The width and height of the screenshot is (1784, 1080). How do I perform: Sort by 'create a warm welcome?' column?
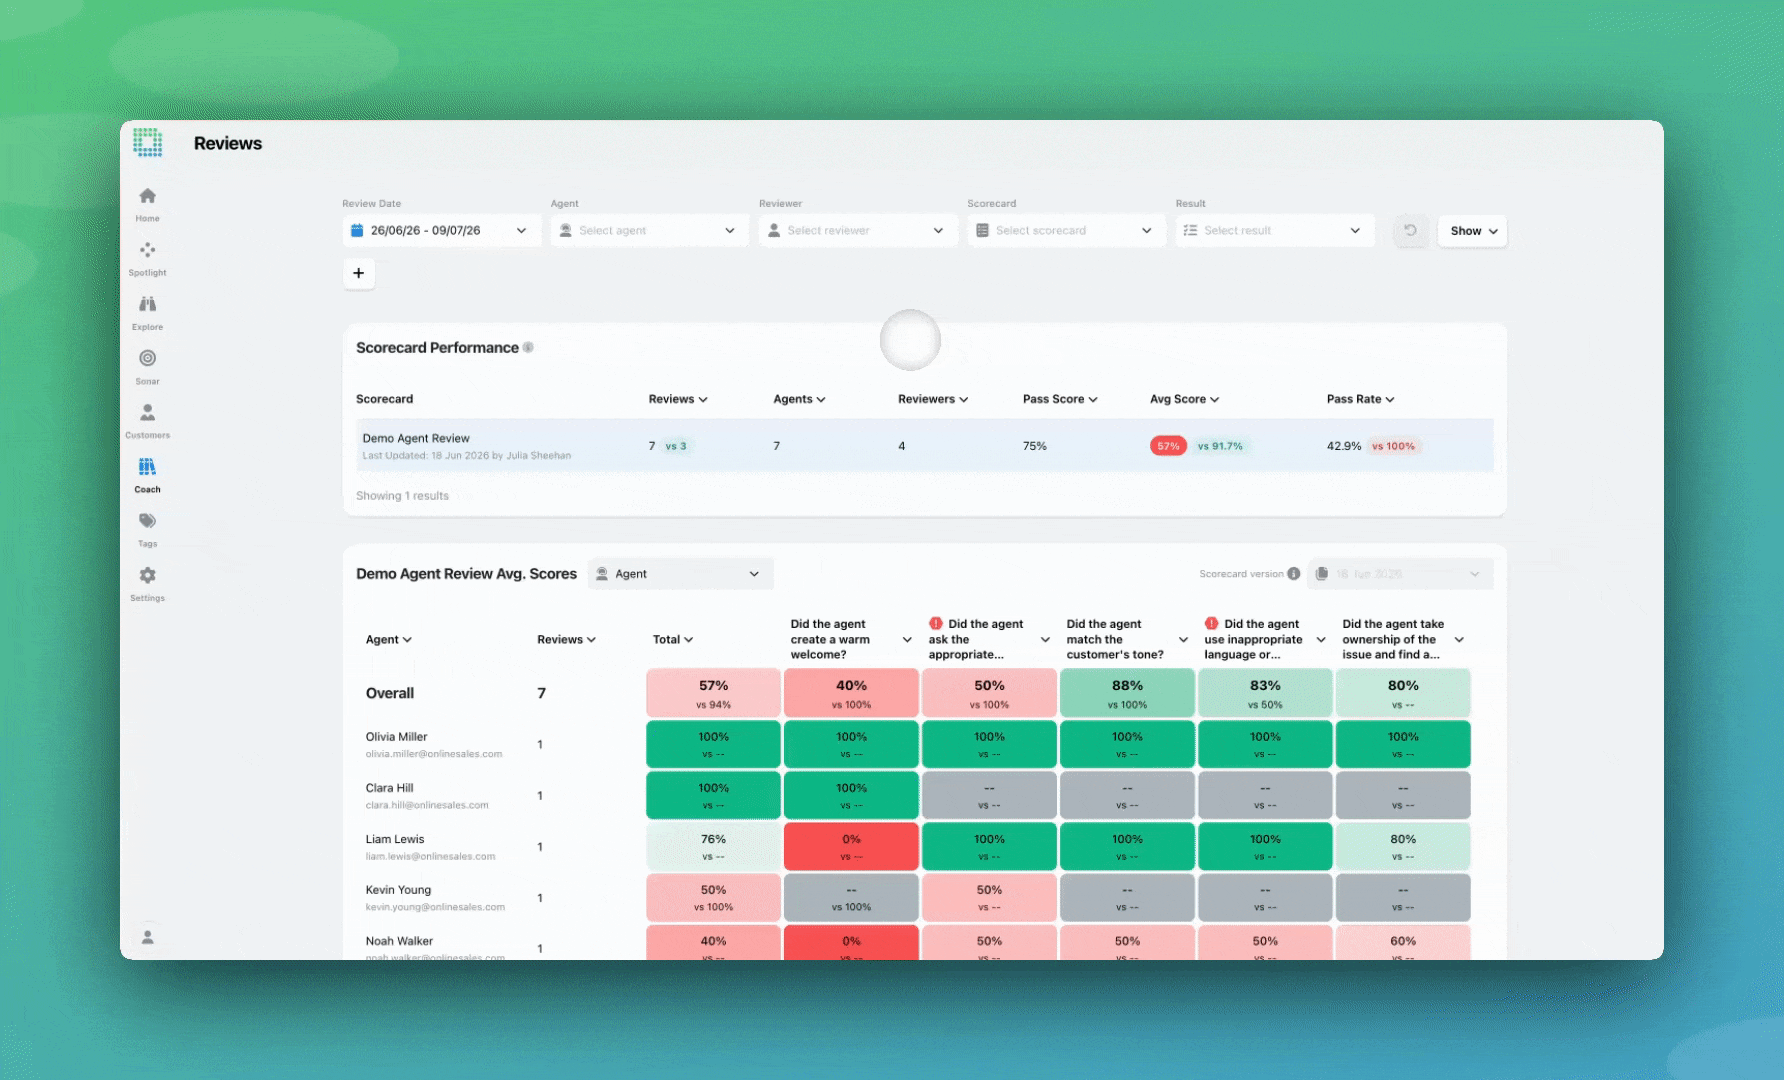pyautogui.click(x=851, y=639)
